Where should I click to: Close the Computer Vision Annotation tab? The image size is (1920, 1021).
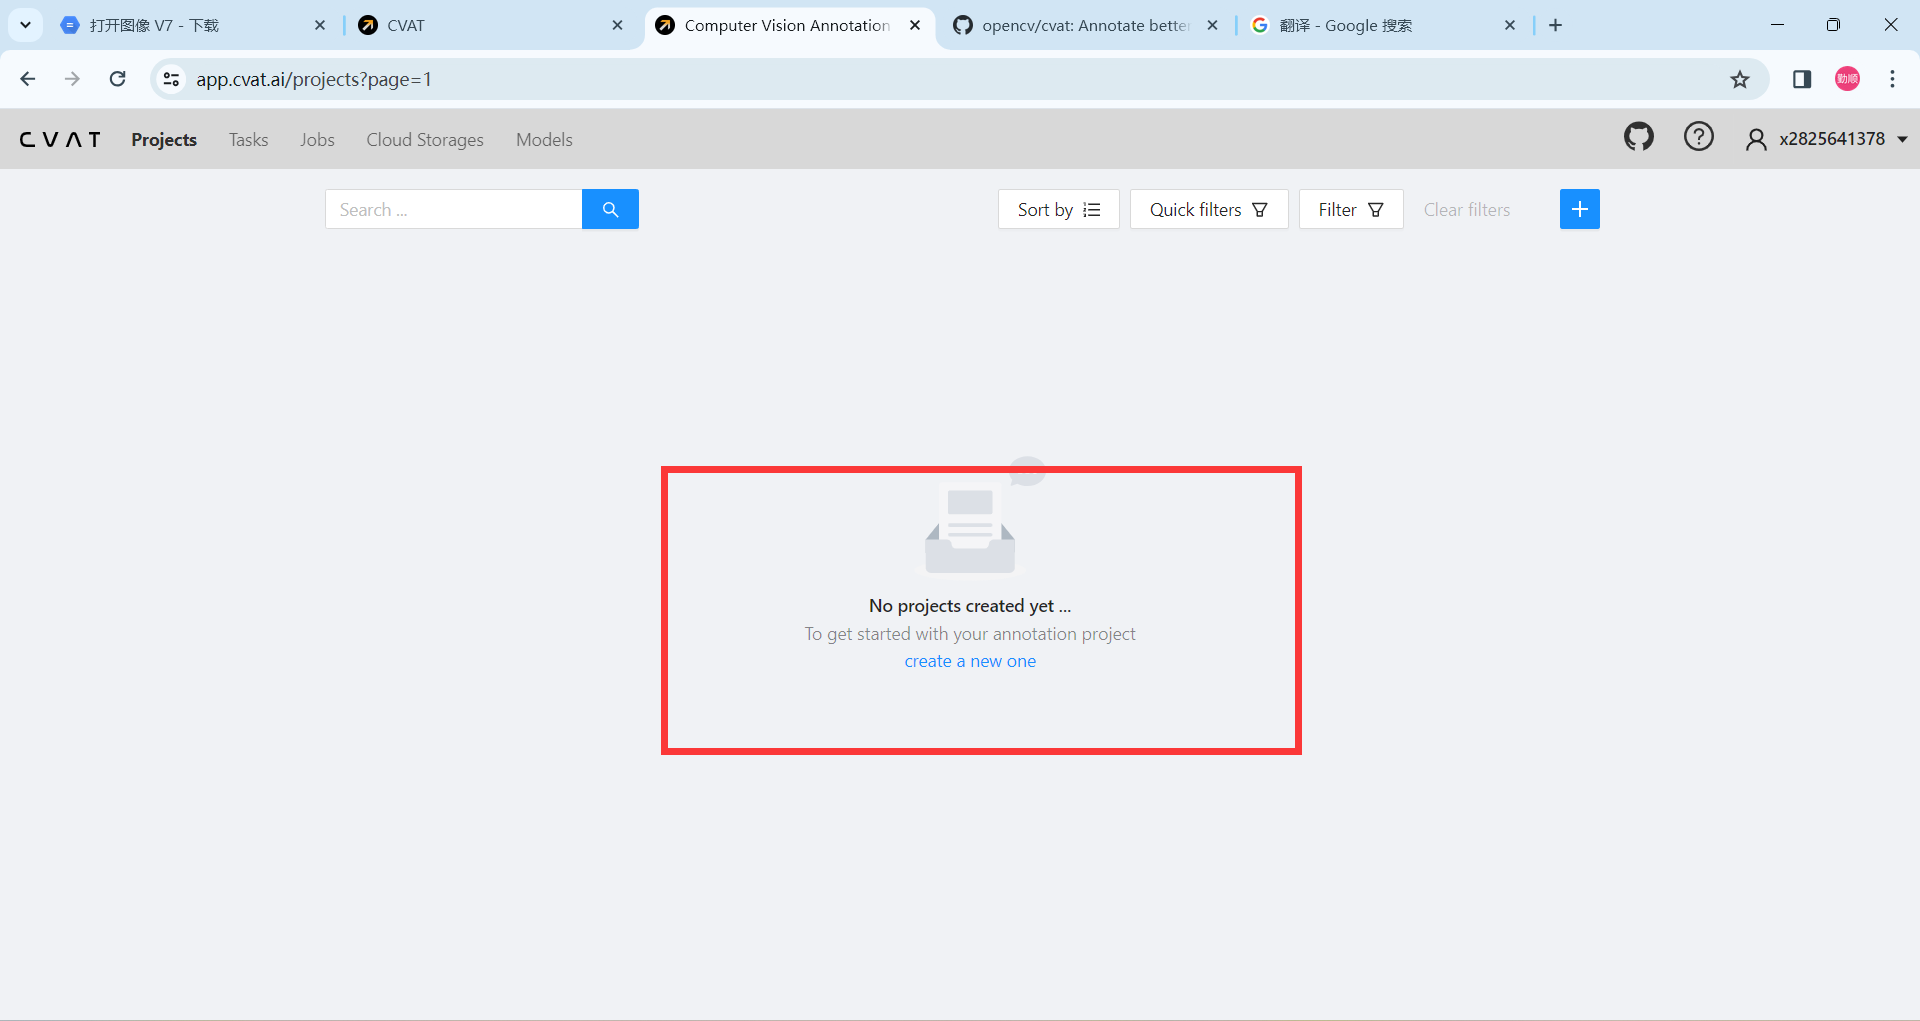pos(914,25)
